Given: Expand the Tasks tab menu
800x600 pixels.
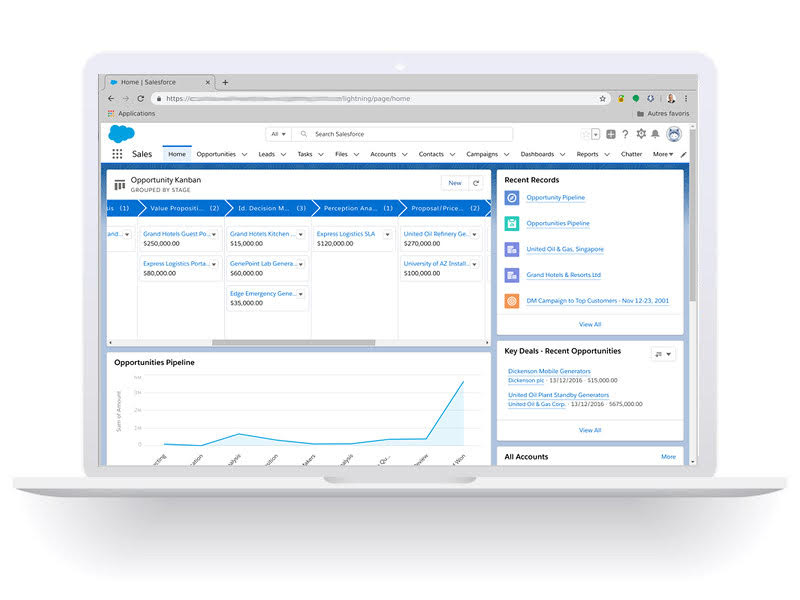Looking at the screenshot, I should click(321, 154).
